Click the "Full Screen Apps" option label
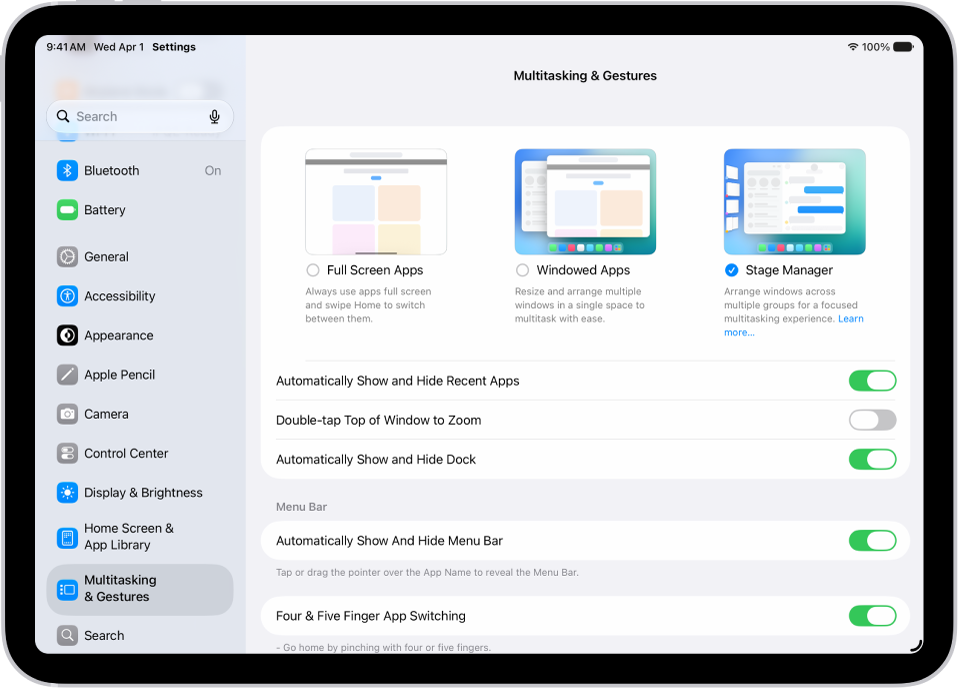Screen dimensions: 960x690 coord(375,270)
